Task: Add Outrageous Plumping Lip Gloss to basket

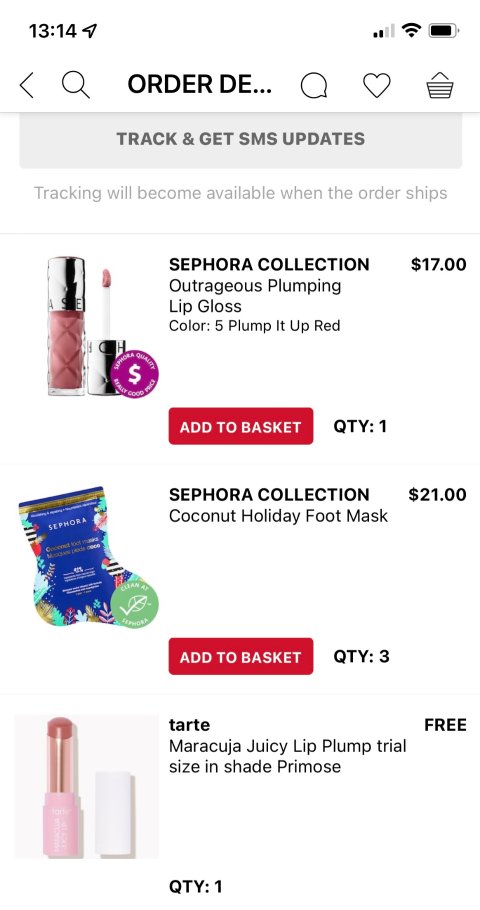Action: click(x=241, y=427)
